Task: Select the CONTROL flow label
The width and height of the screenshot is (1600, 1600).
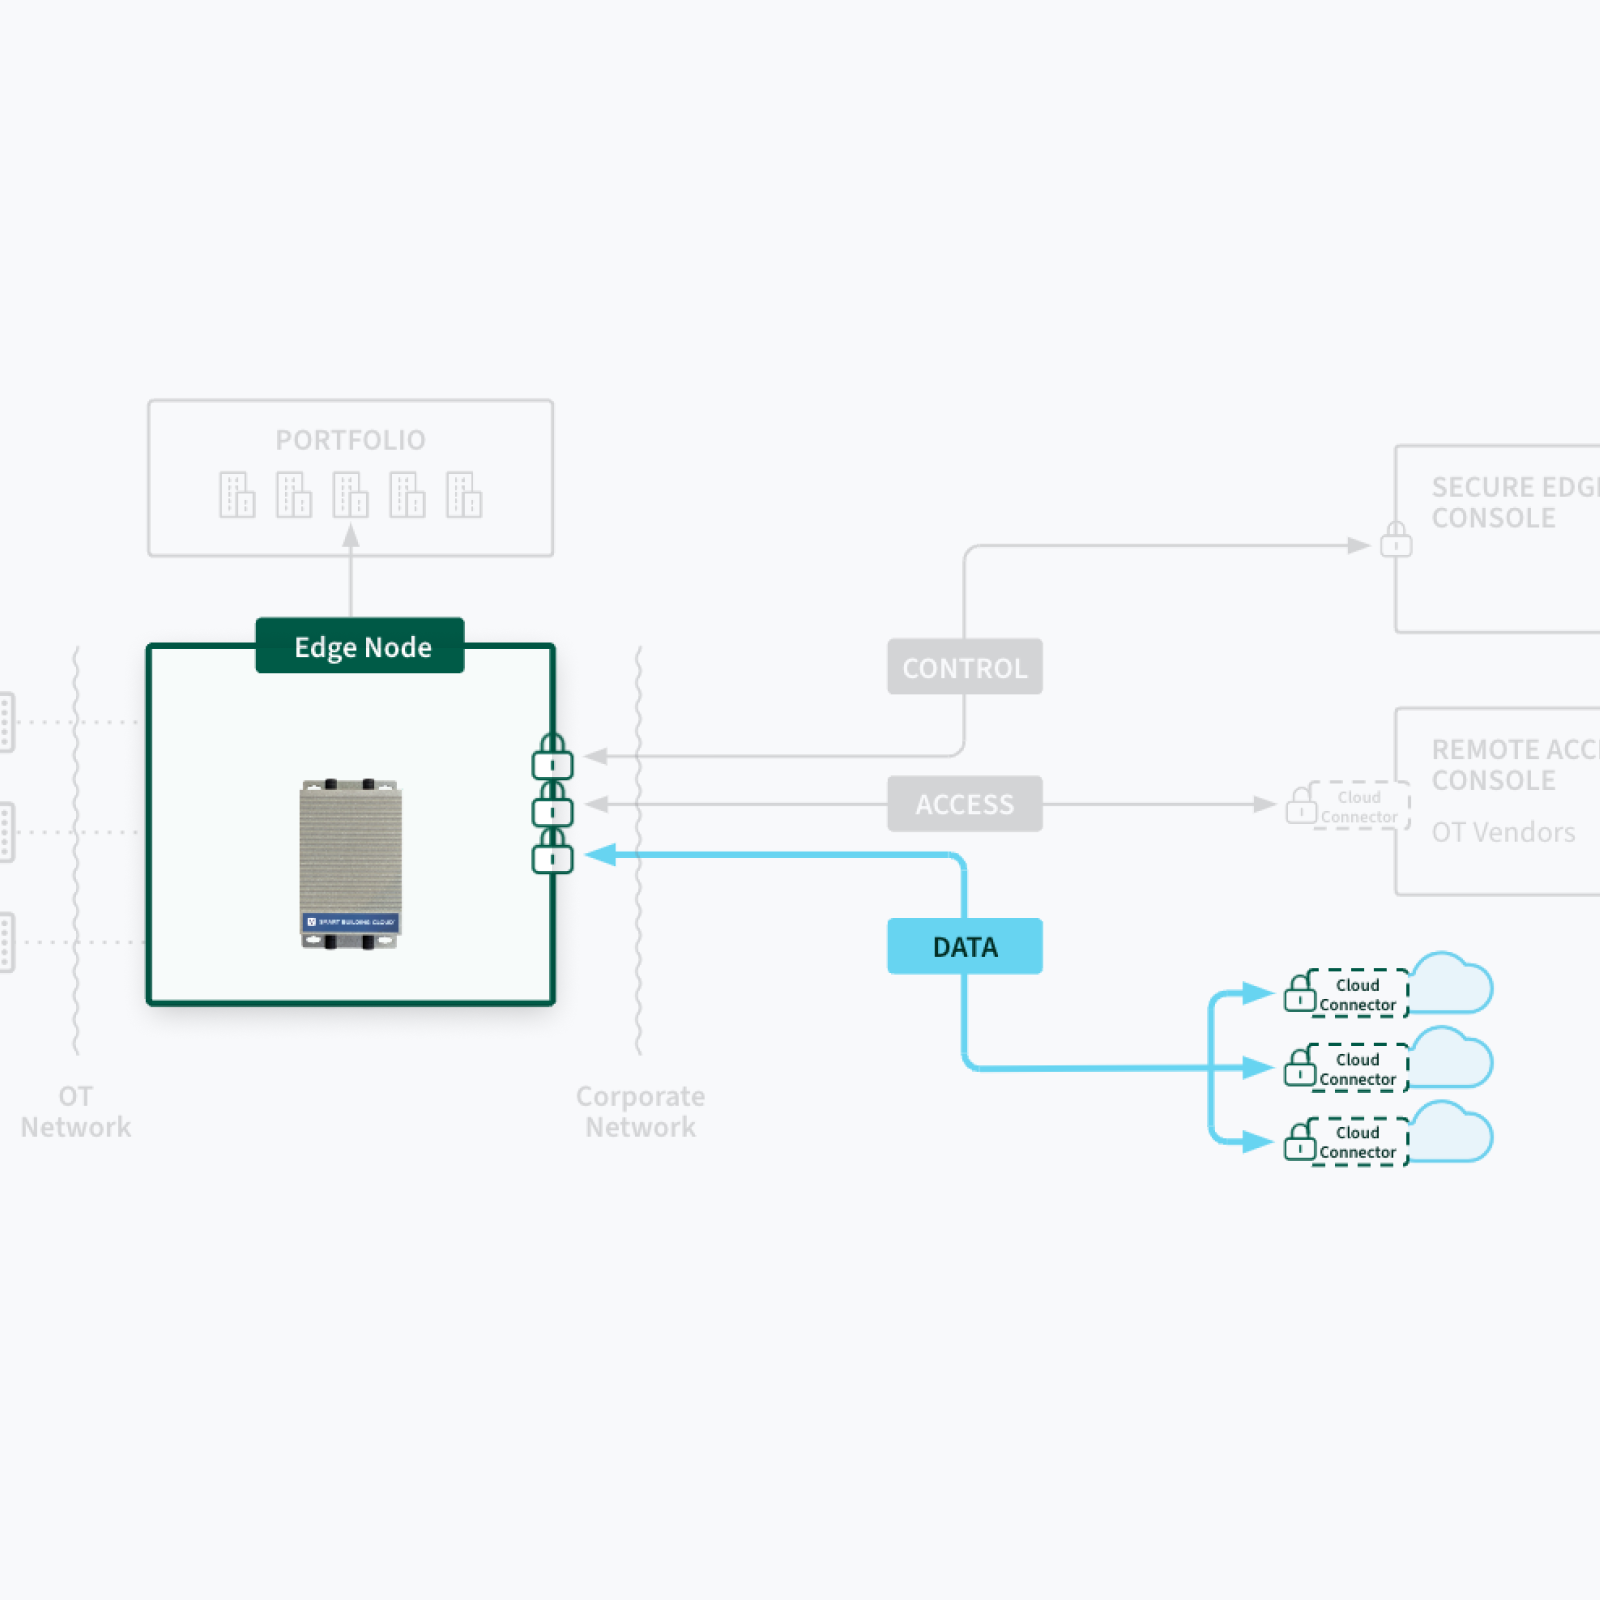Action: 965,667
